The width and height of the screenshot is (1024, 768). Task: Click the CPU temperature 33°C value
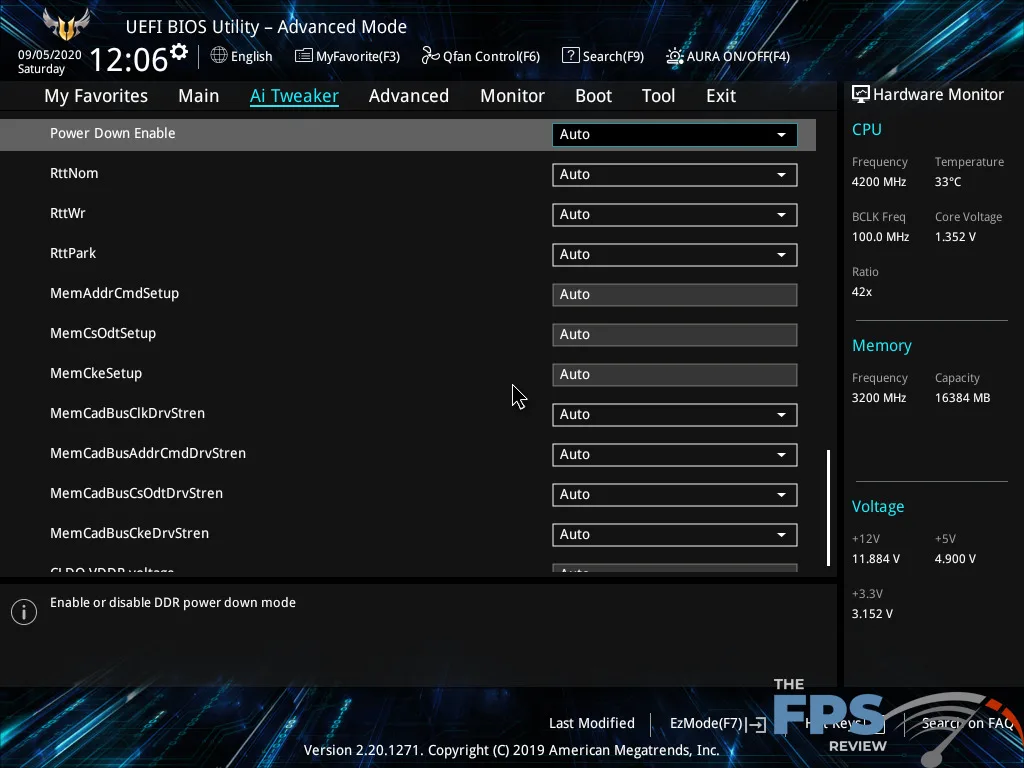(948, 182)
